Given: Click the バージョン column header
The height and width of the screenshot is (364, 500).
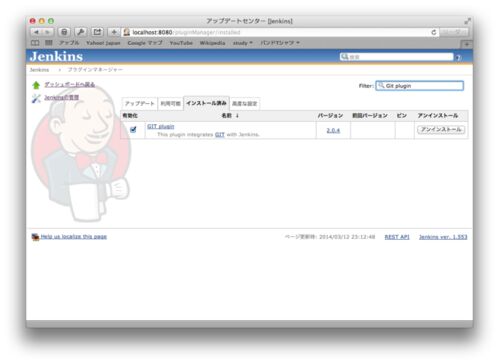Looking at the screenshot, I should pos(330,116).
